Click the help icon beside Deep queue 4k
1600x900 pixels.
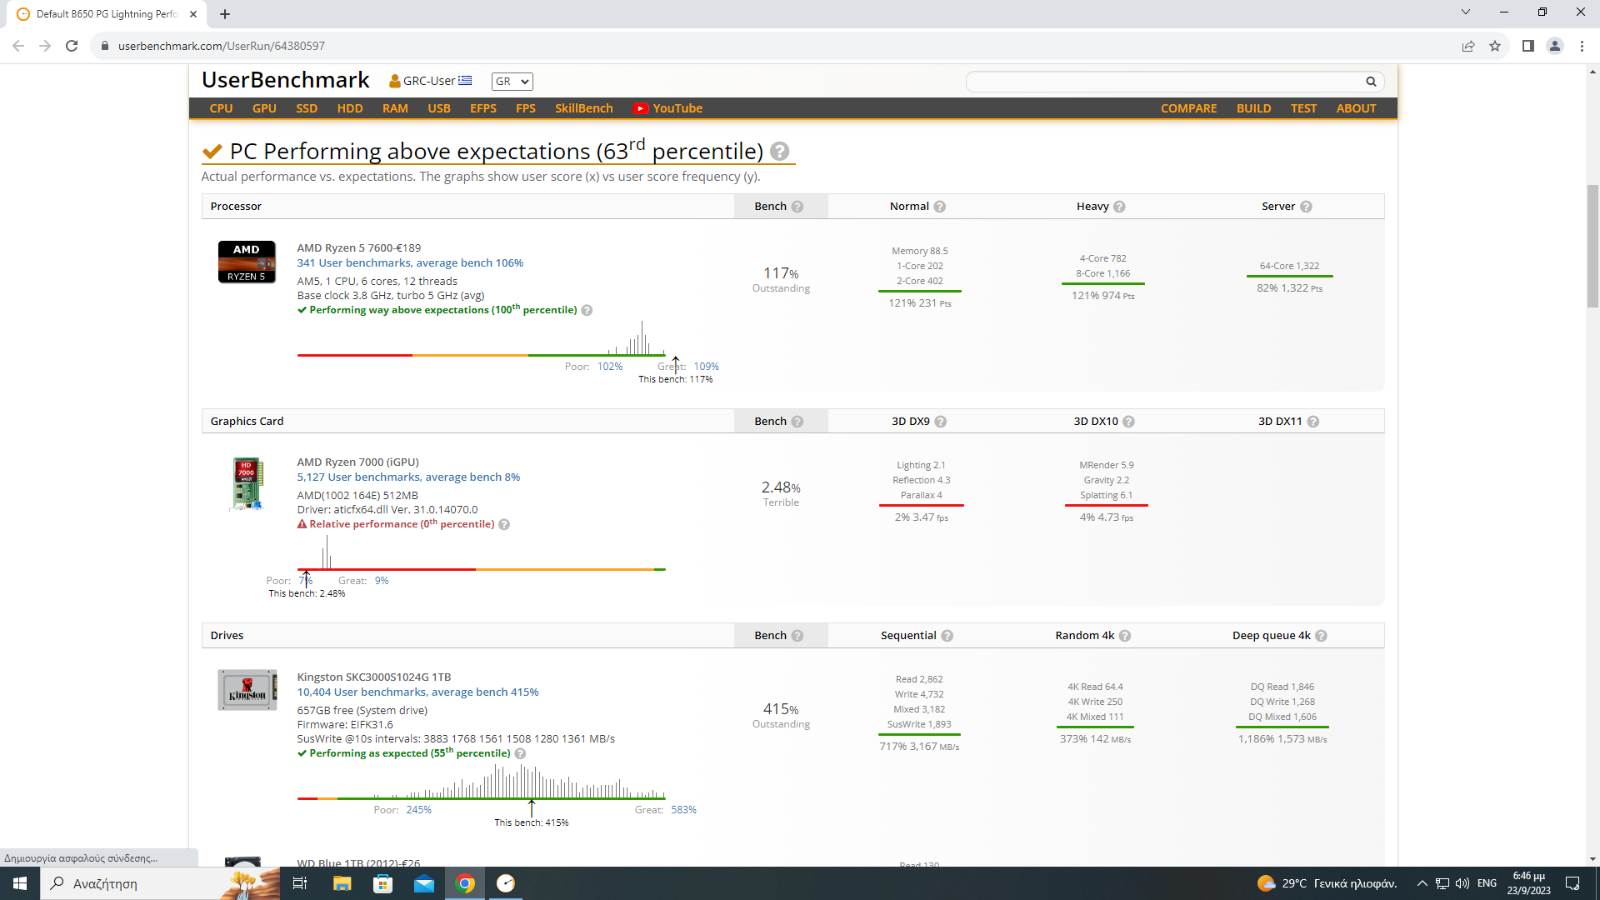point(1321,636)
